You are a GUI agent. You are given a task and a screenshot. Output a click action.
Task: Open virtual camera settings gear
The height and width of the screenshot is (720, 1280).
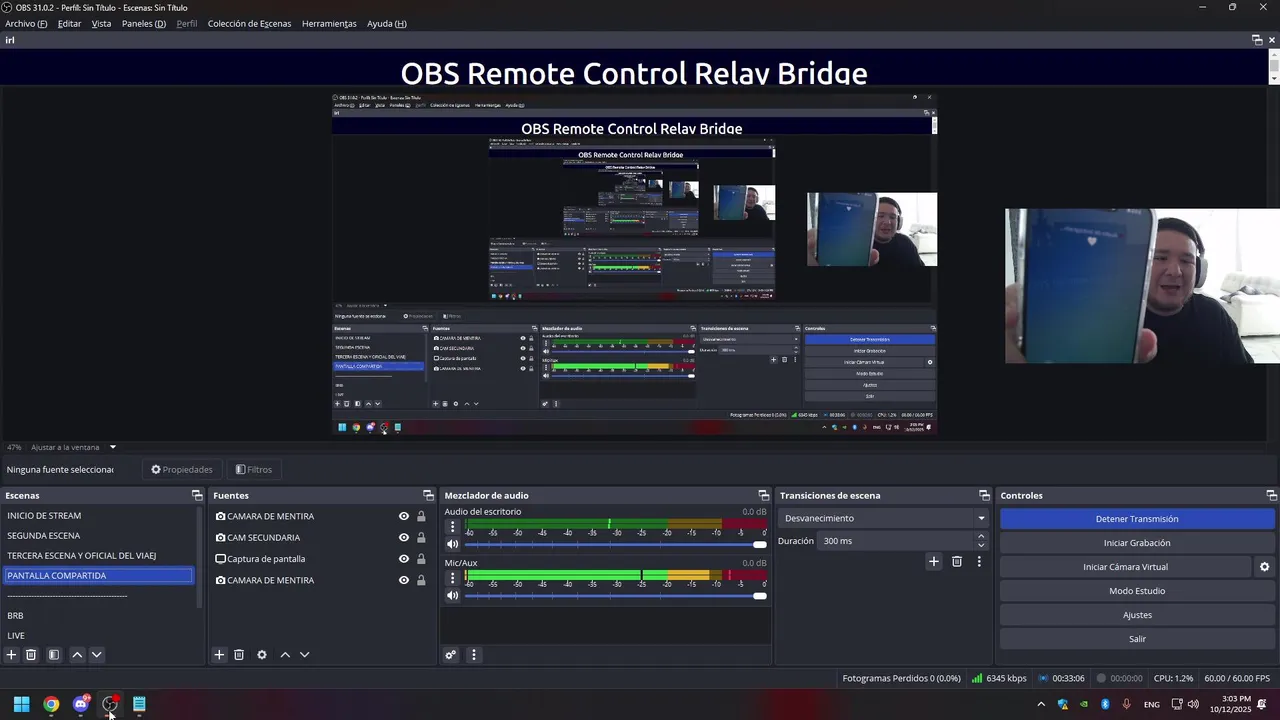point(1264,567)
